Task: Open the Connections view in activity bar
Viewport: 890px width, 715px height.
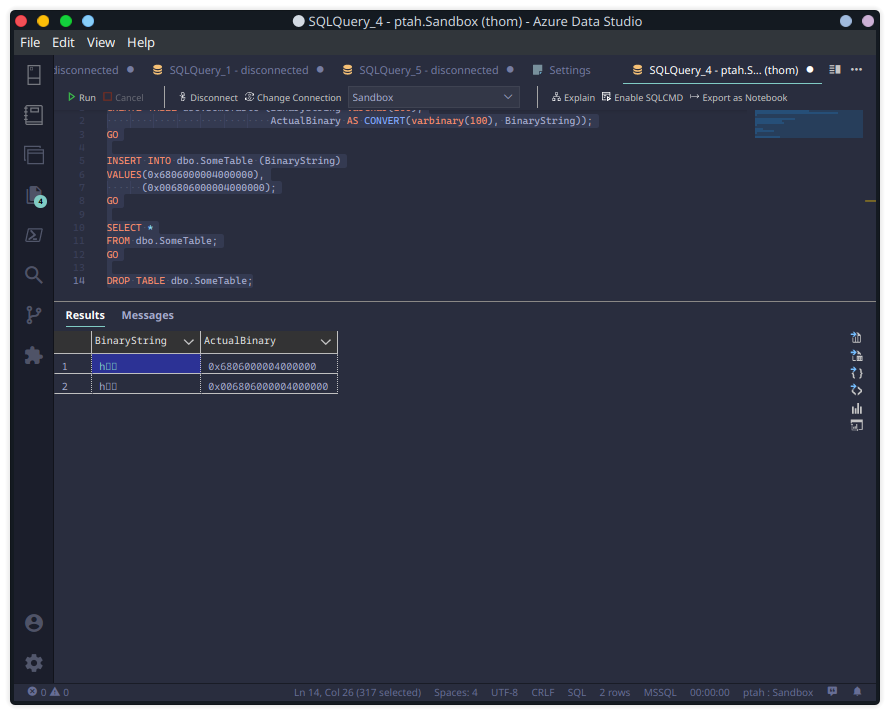Action: 33,74
